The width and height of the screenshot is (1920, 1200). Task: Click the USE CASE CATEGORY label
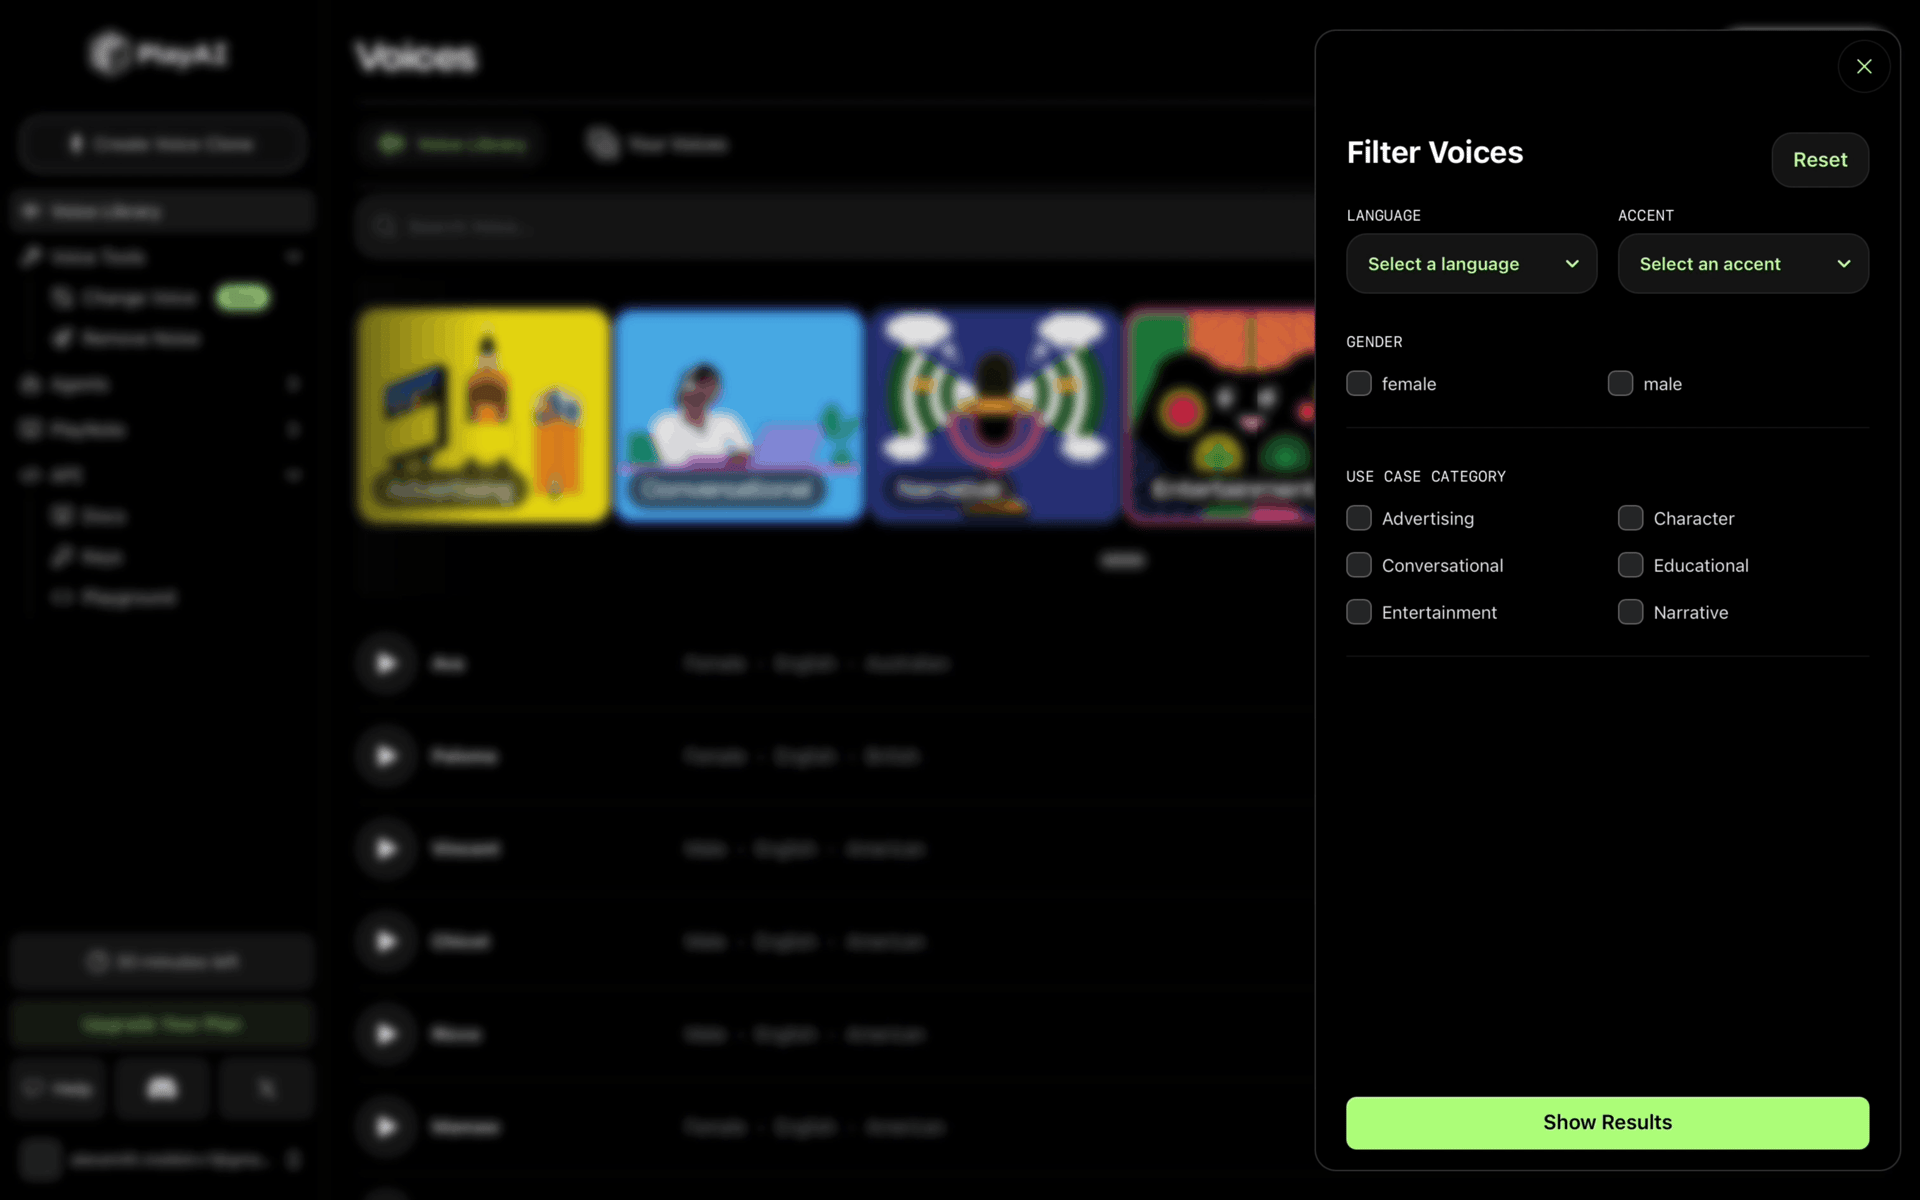(x=1425, y=477)
